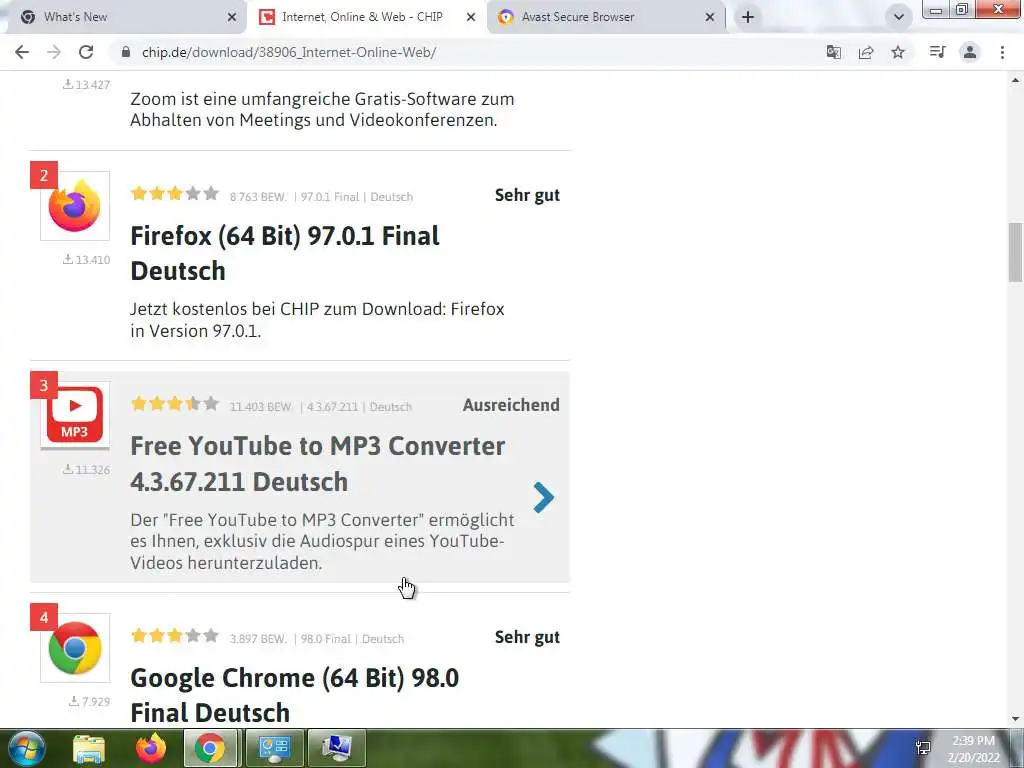Click the rank 4 badge
The image size is (1024, 768).
click(x=44, y=617)
